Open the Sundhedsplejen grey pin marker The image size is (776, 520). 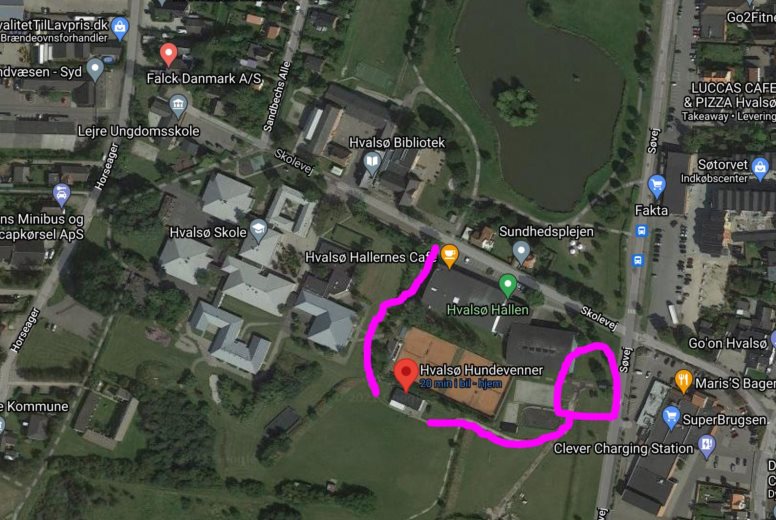click(521, 252)
